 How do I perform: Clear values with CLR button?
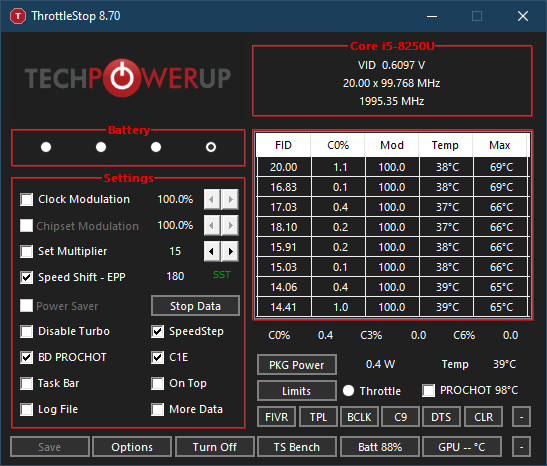[484, 417]
